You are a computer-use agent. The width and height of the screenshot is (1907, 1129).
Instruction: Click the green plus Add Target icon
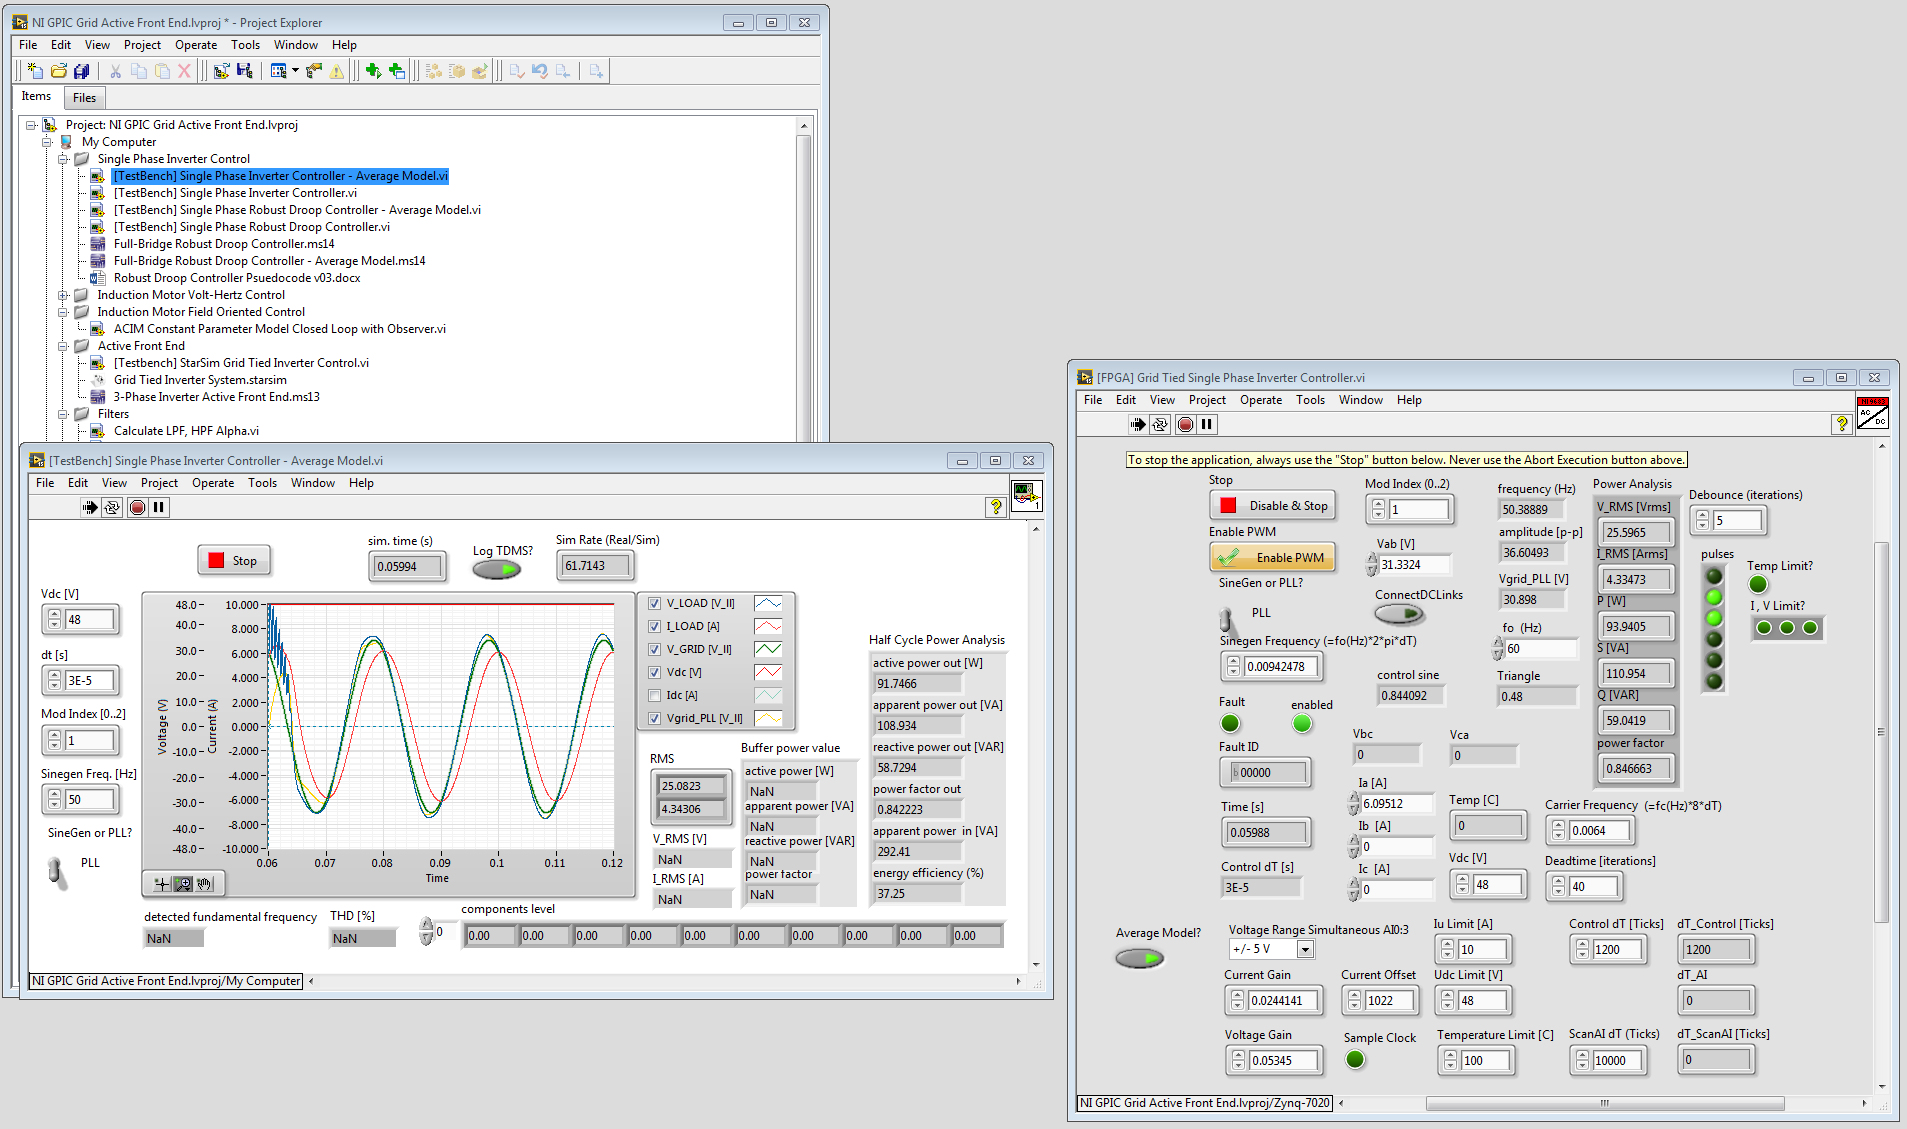373,71
